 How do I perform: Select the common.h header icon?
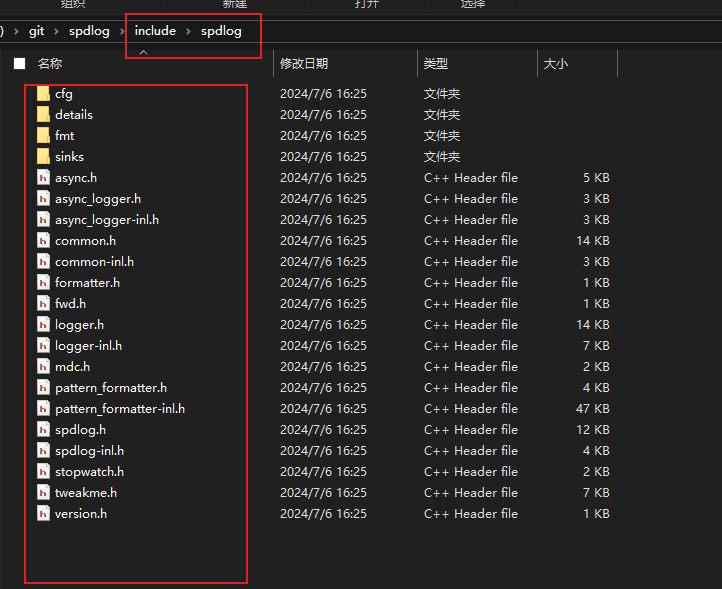[43, 241]
